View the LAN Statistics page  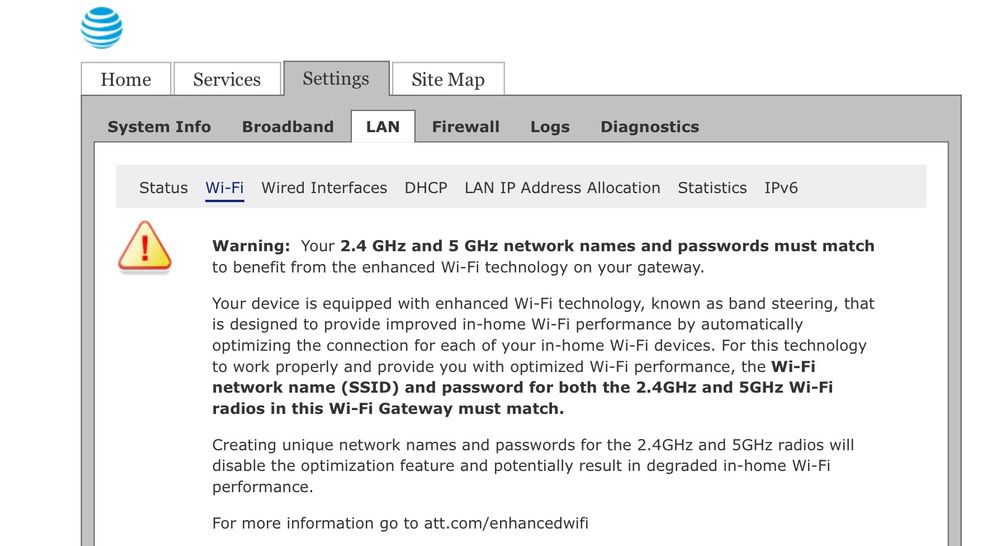coord(712,188)
